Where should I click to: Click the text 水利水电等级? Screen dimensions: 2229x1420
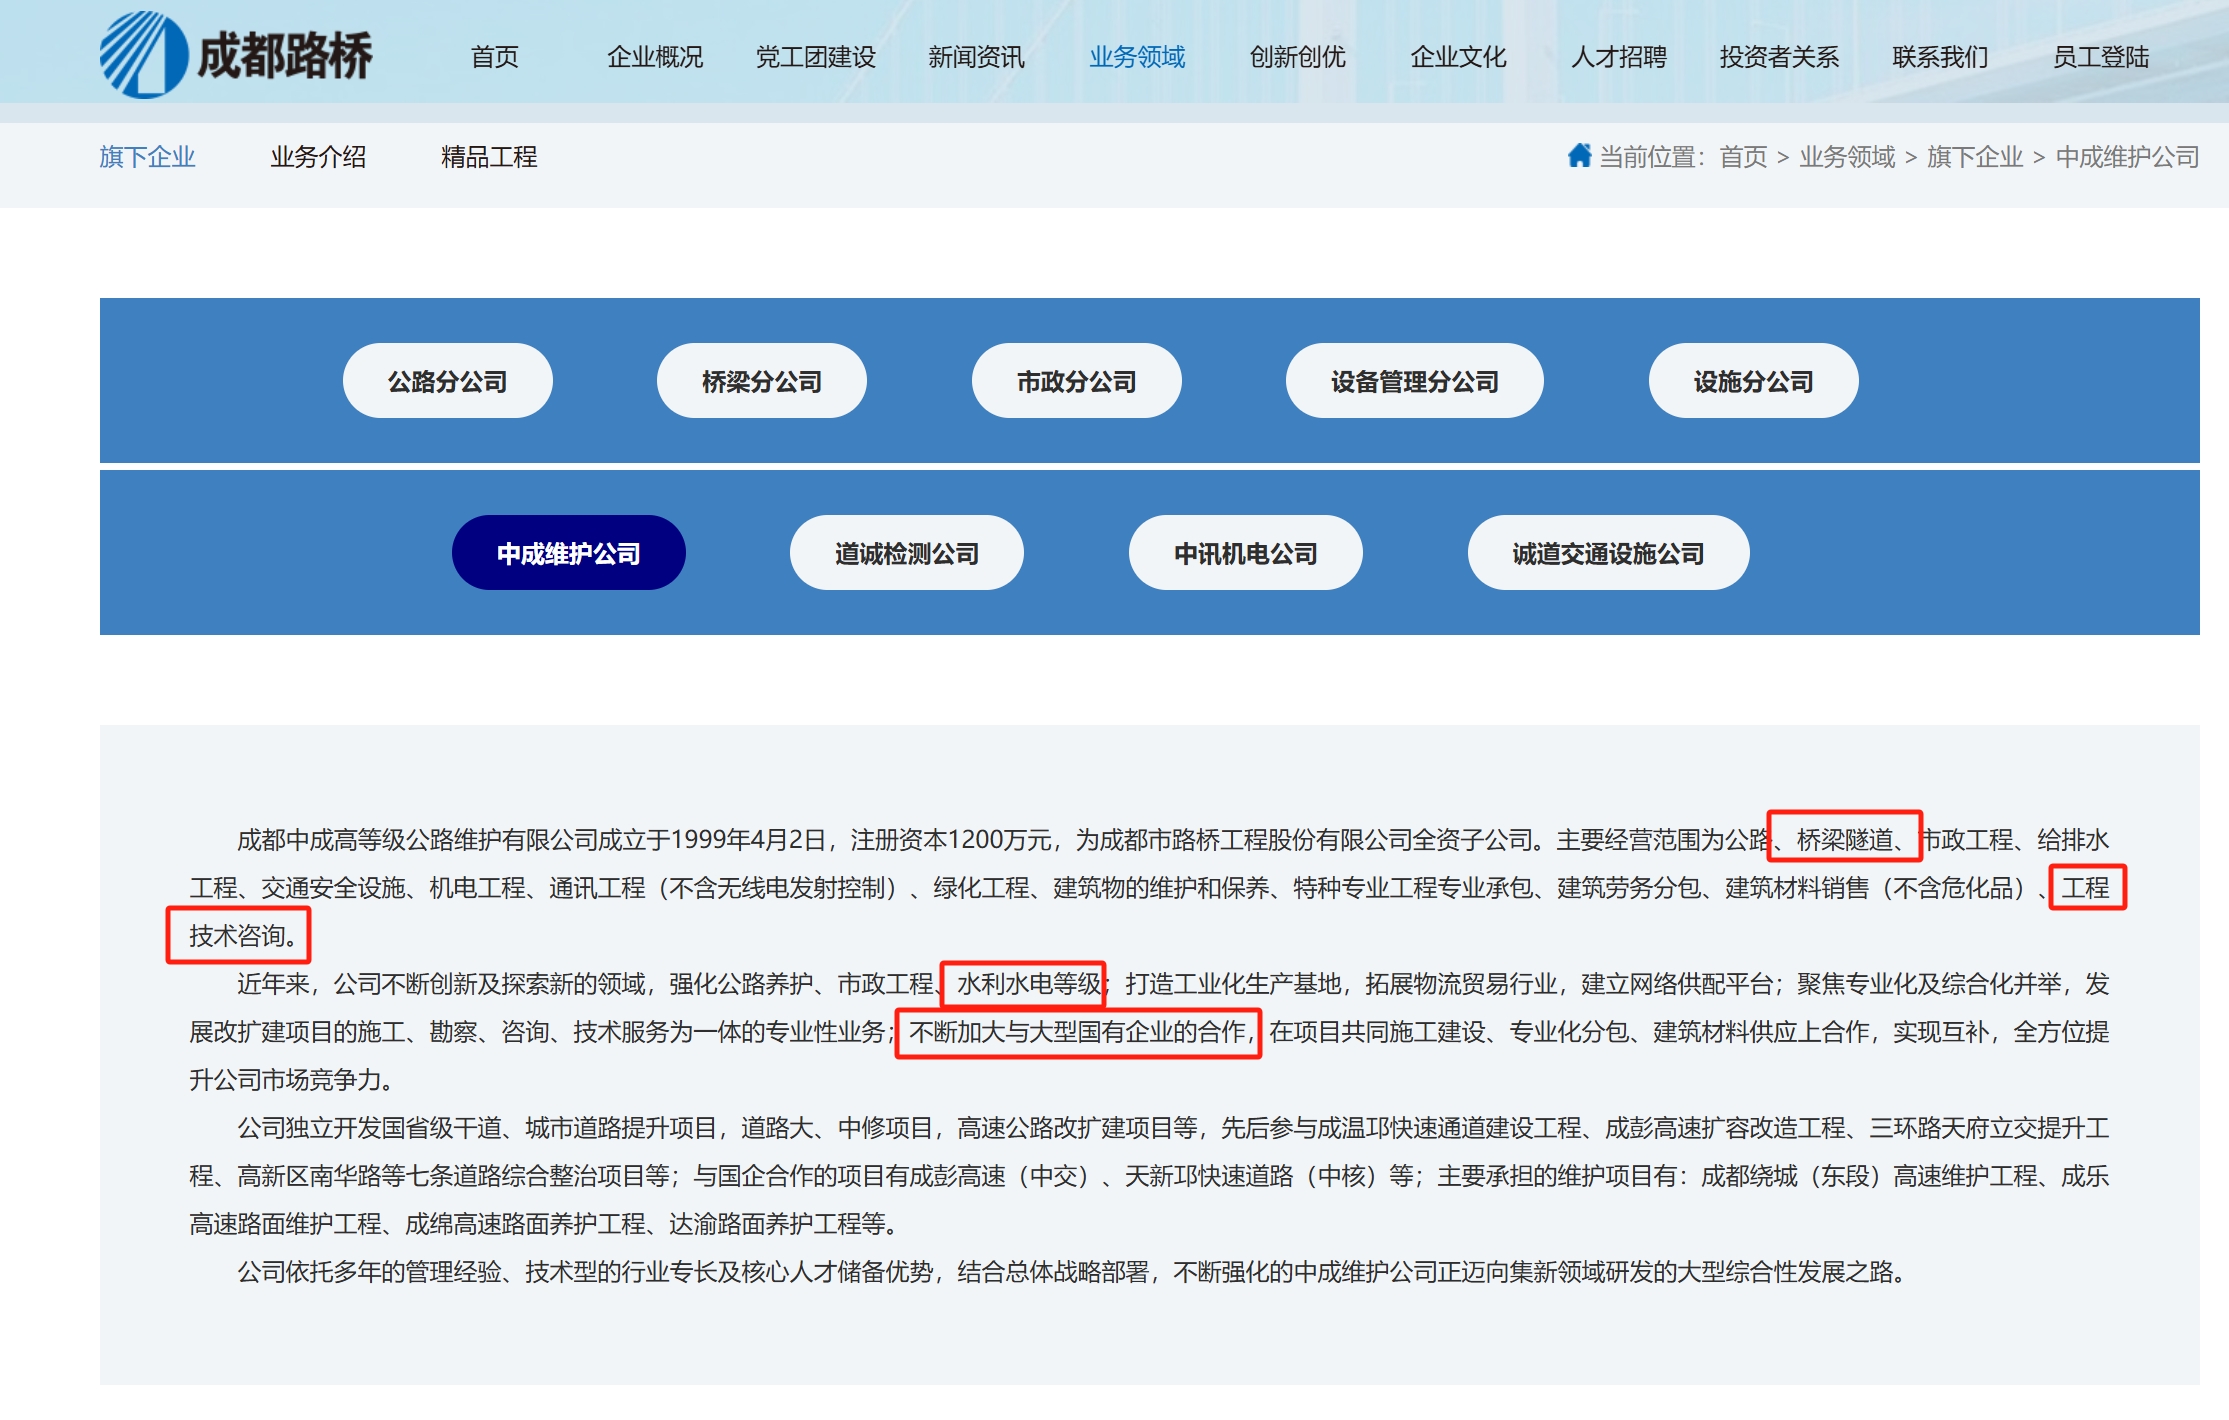pos(1029,984)
